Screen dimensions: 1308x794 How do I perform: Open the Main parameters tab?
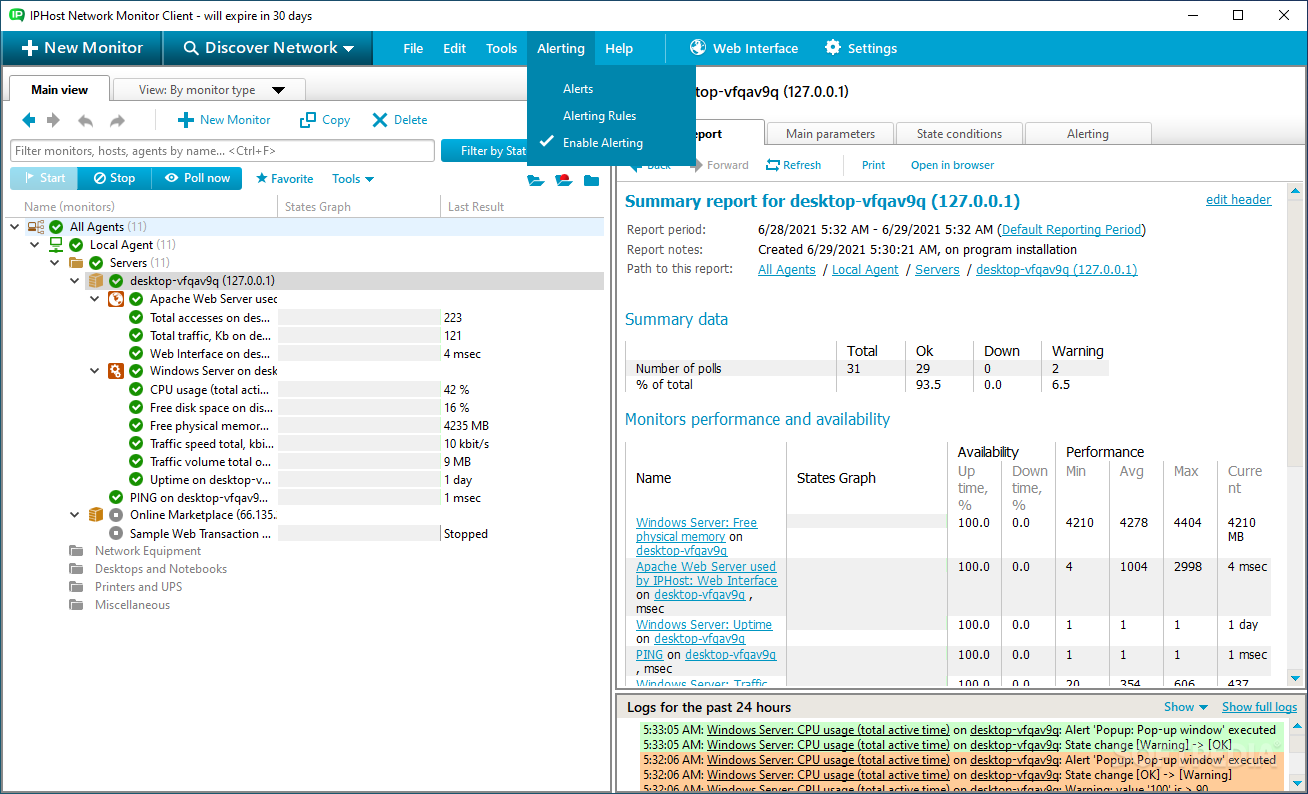coord(830,134)
